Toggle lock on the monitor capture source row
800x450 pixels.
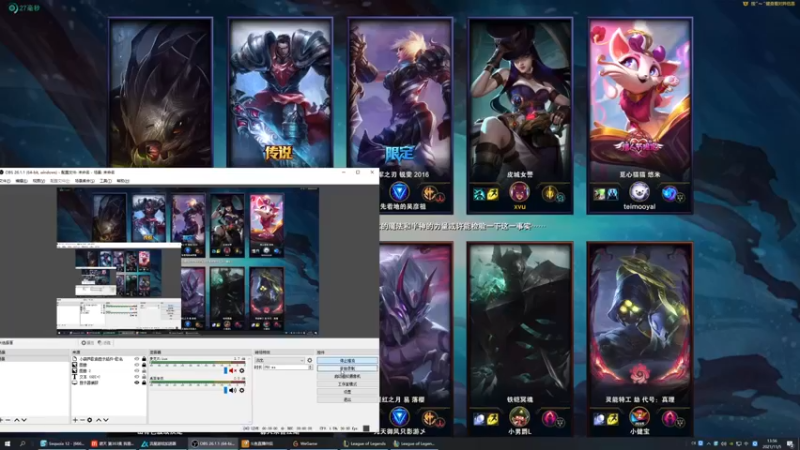point(144,382)
